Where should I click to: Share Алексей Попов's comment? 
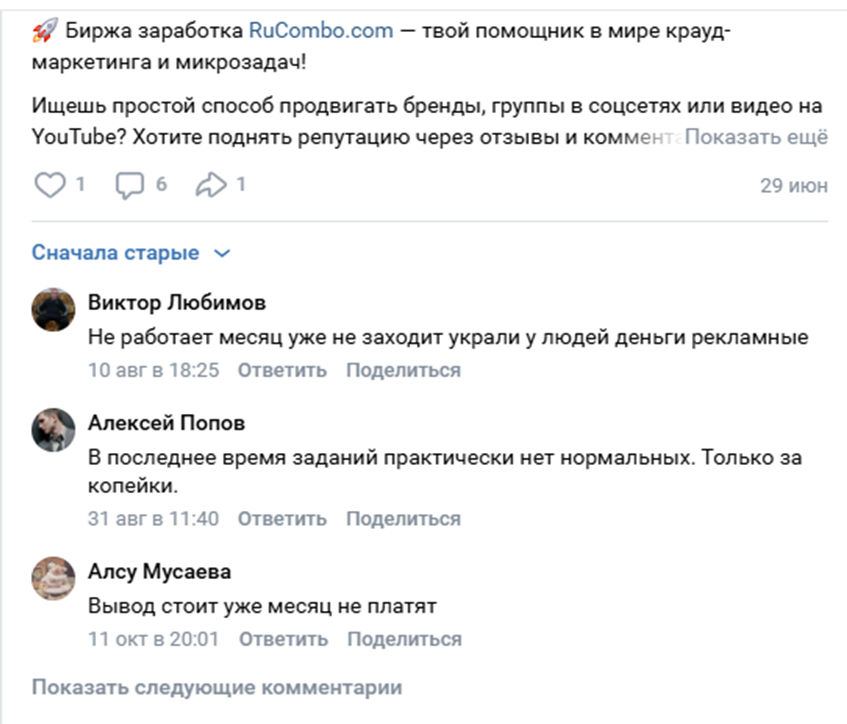403,519
